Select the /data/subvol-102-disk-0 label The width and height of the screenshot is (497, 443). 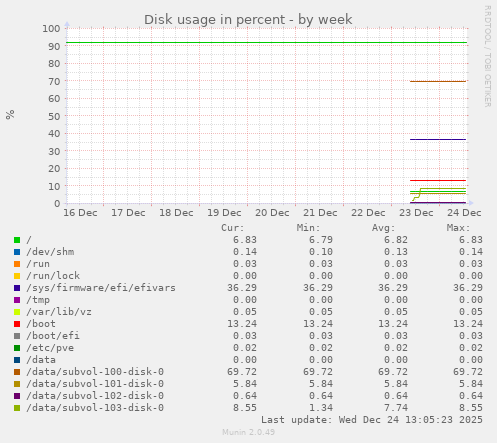click(95, 396)
